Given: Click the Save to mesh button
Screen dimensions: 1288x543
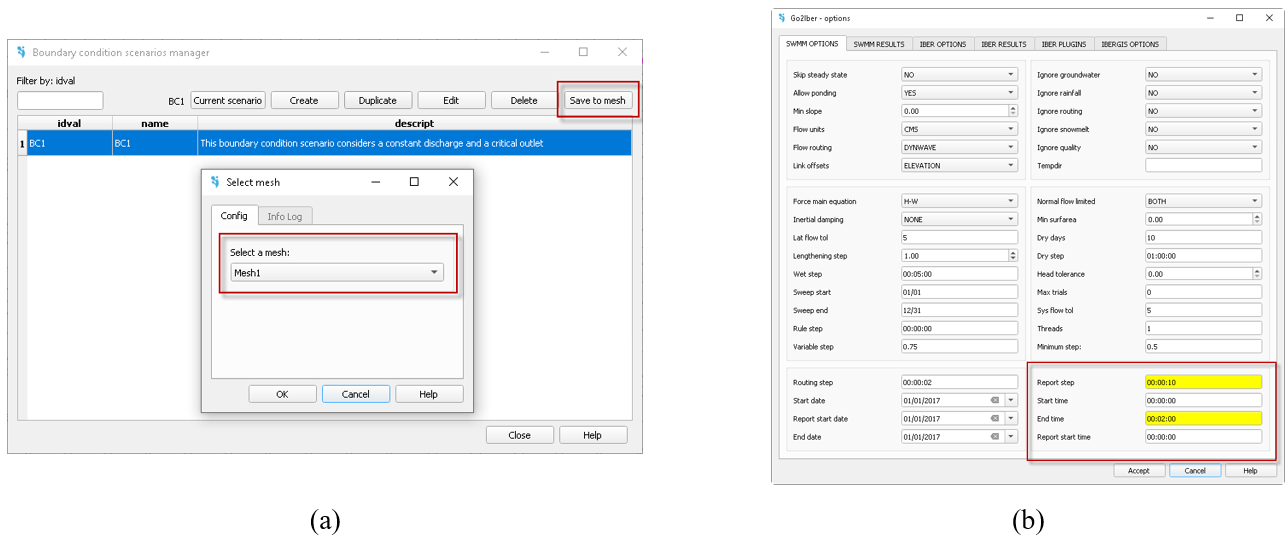Looking at the screenshot, I should point(597,100).
